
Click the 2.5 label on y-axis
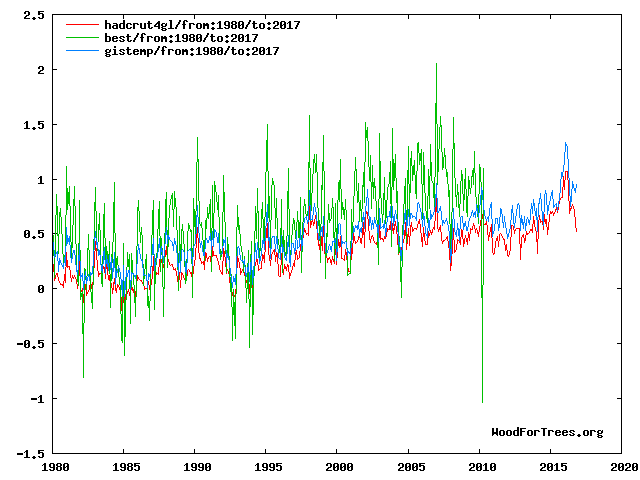[33, 16]
